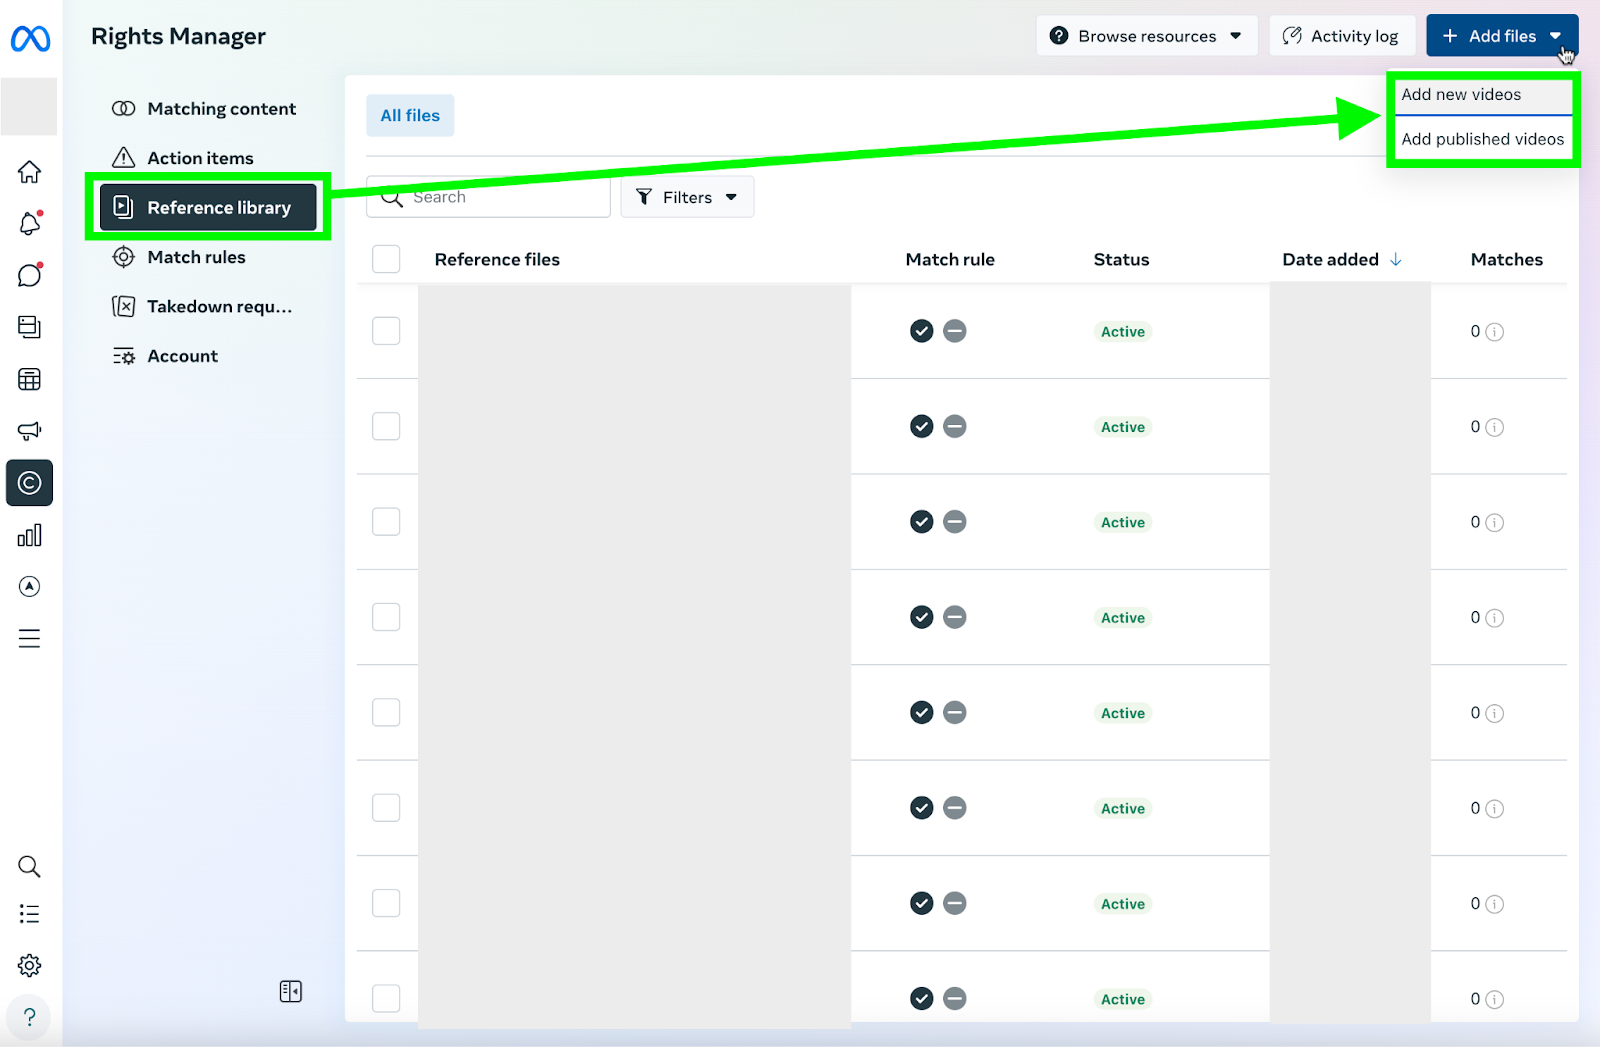Select Reference library in sidebar
The width and height of the screenshot is (1600, 1047).
point(208,207)
